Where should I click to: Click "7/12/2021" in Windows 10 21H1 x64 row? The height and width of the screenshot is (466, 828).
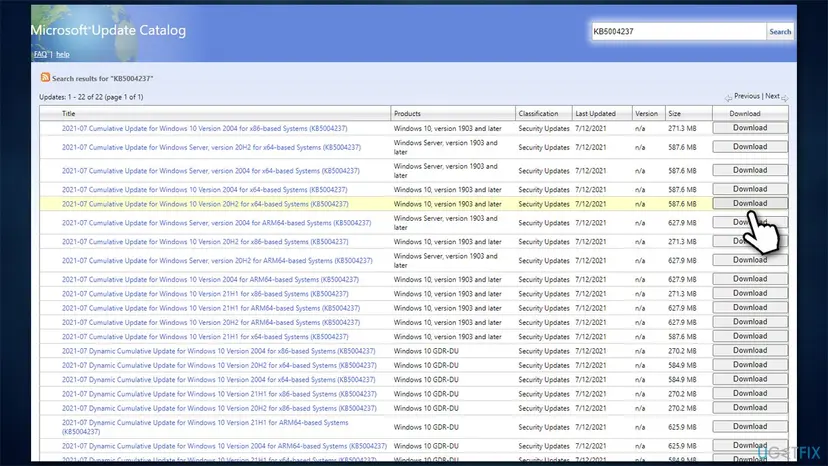point(590,337)
